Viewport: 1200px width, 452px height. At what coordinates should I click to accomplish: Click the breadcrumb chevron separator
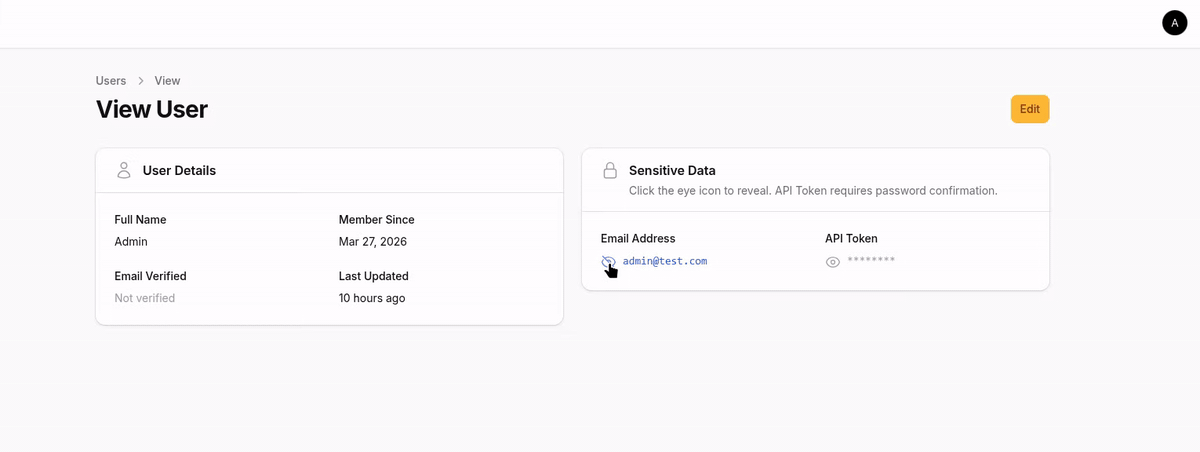[141, 81]
